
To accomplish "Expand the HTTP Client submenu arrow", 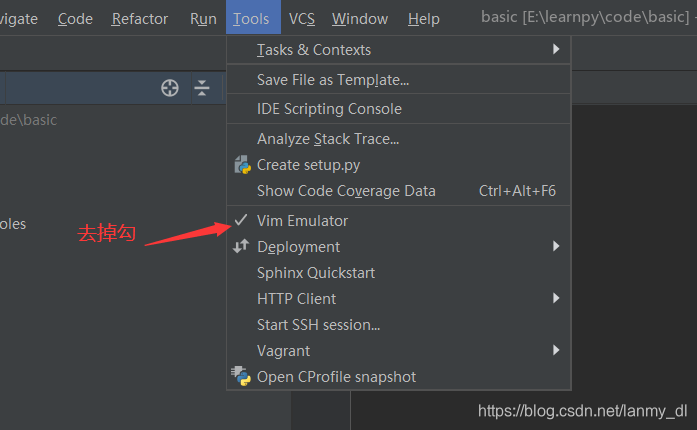I will click(556, 298).
